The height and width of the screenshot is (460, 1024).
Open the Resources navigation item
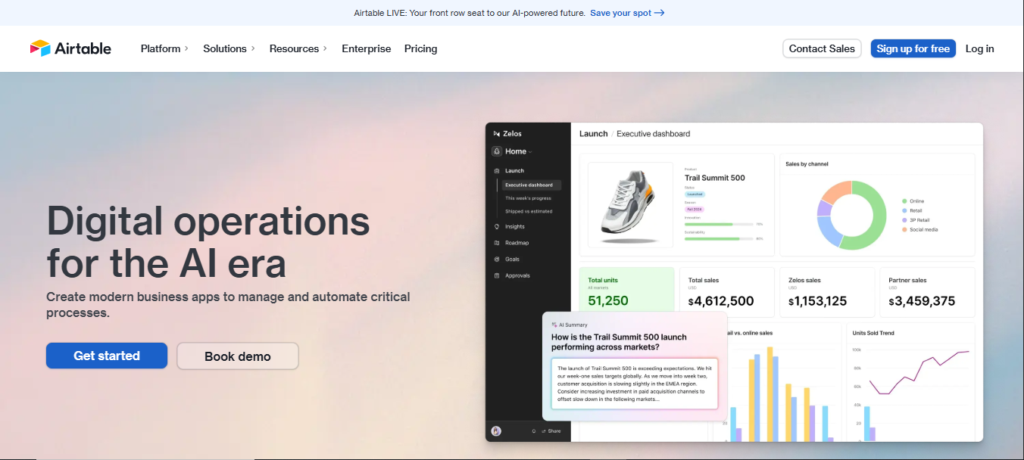(298, 48)
